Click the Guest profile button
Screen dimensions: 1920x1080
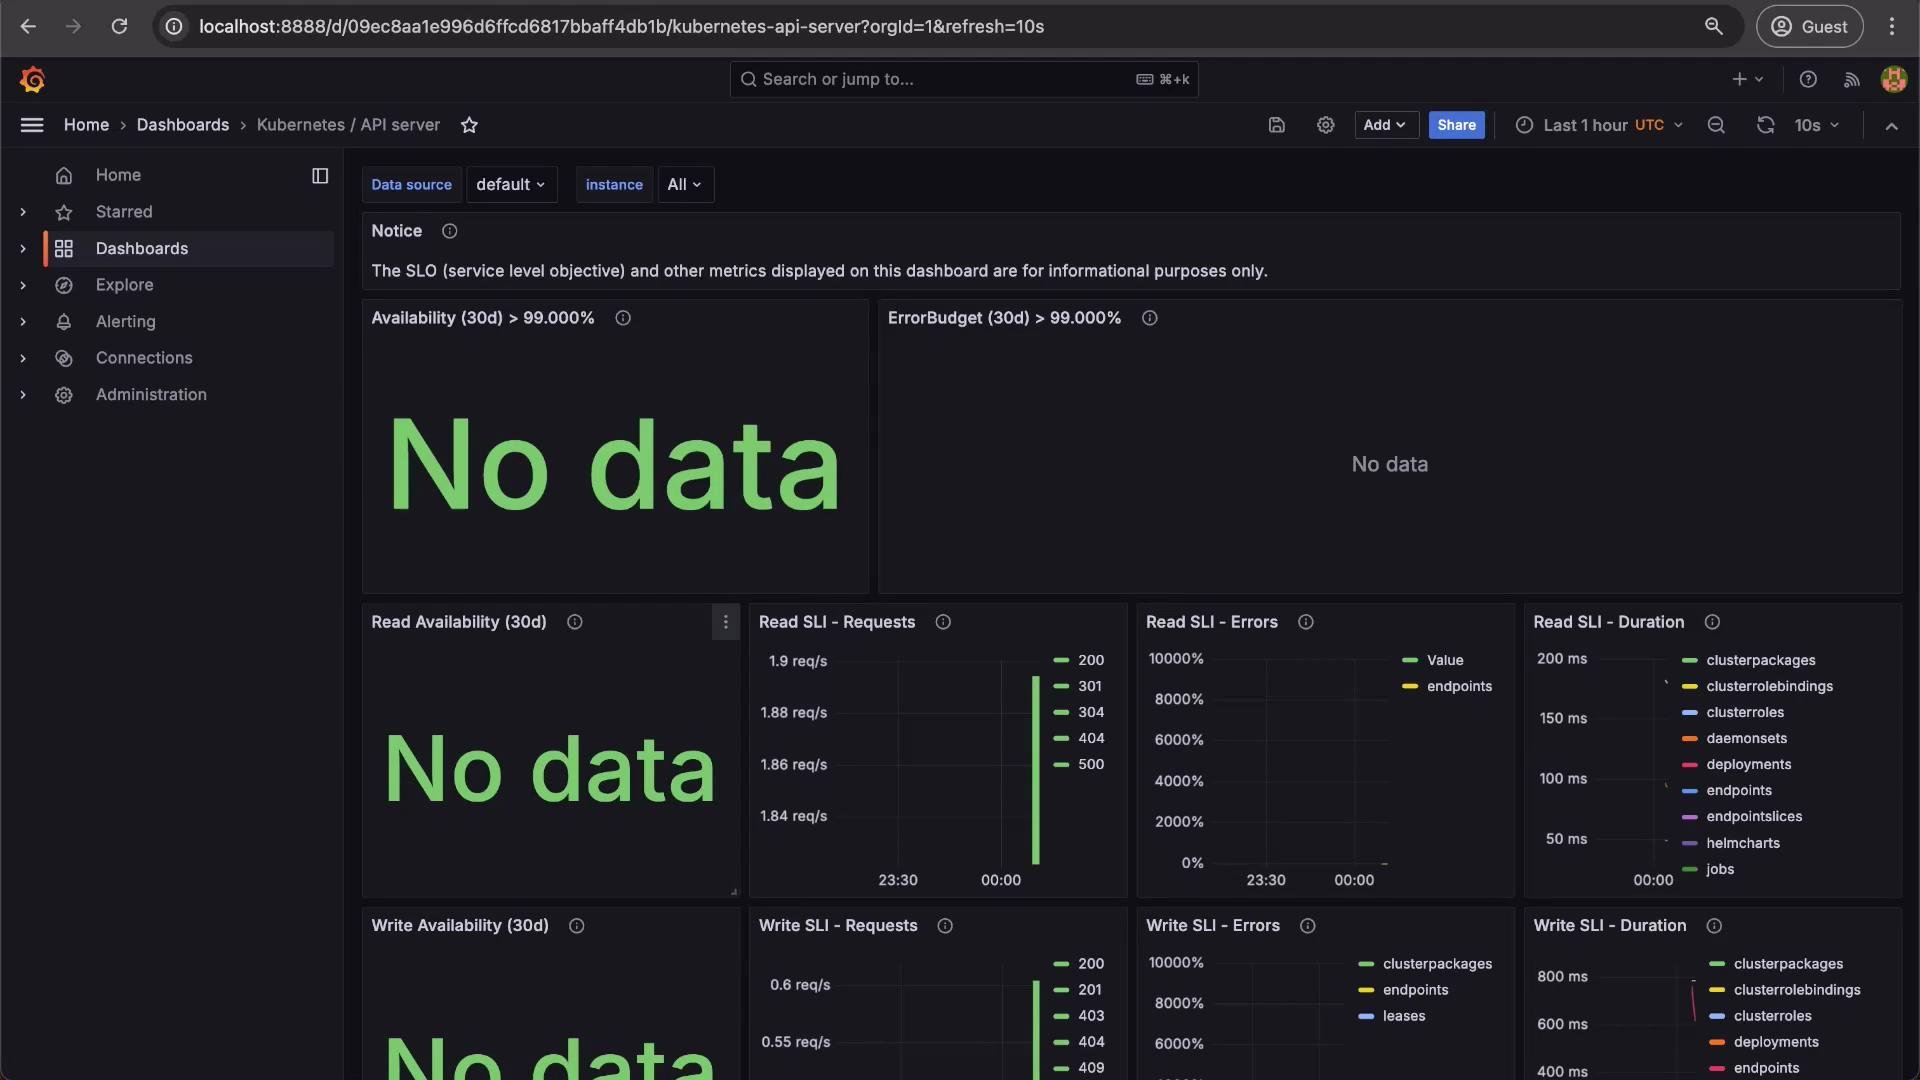point(1809,27)
